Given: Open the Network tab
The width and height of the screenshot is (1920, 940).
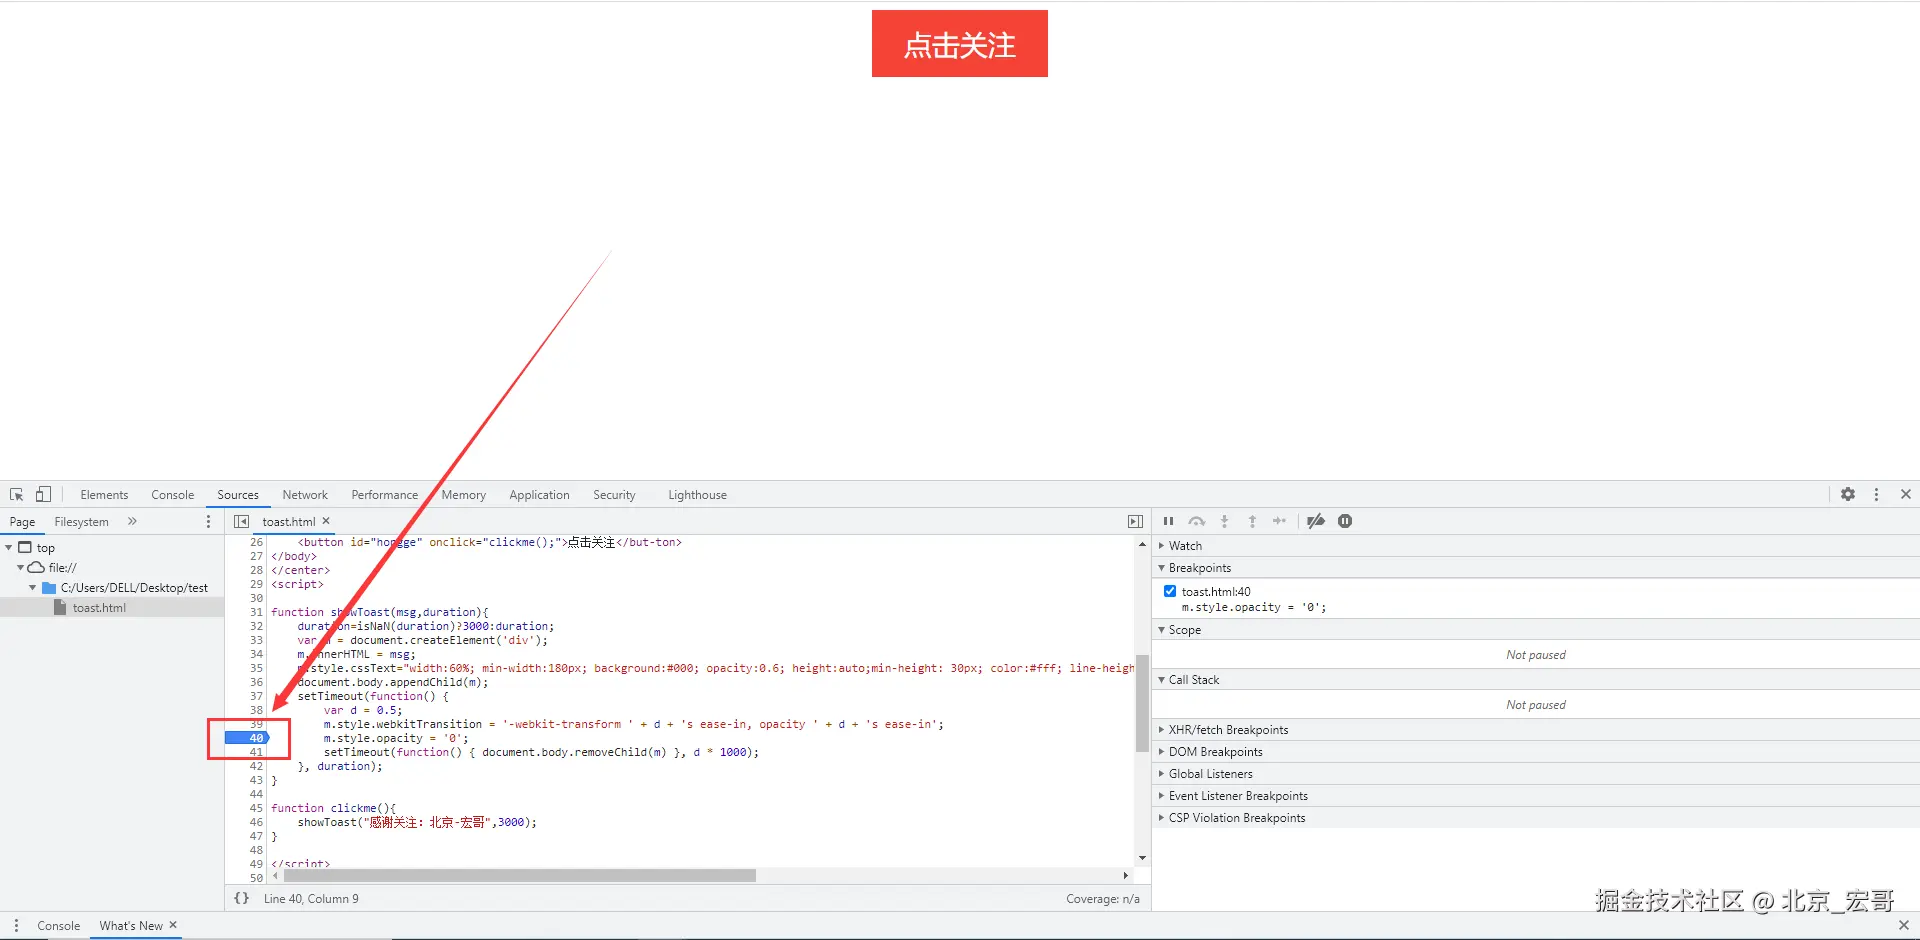Looking at the screenshot, I should pyautogui.click(x=305, y=495).
